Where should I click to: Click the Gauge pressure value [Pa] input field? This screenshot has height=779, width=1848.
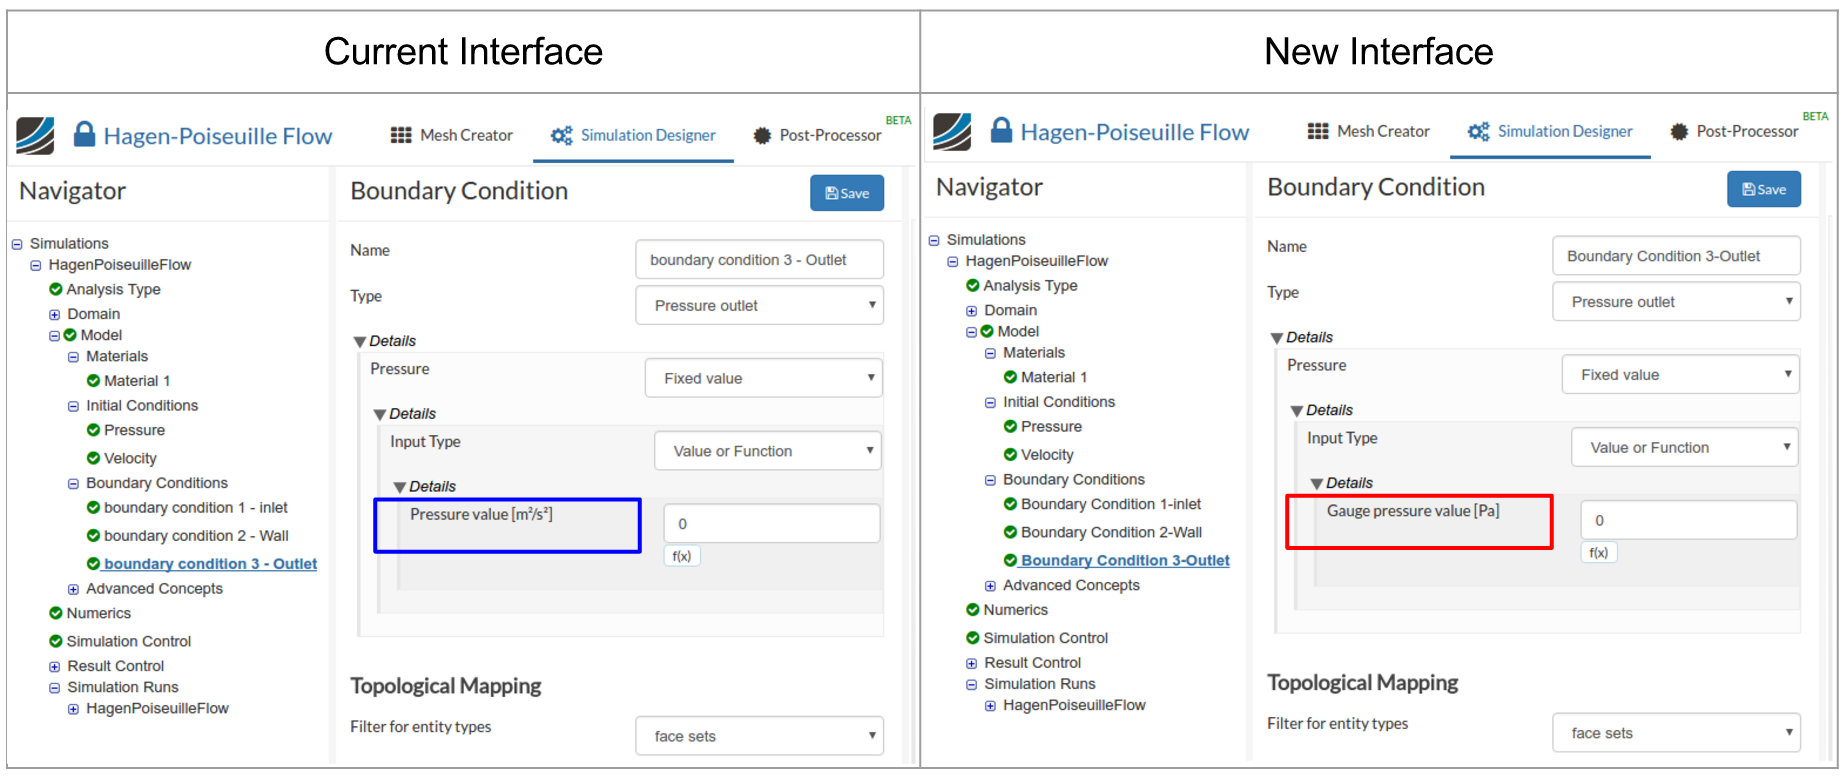pos(1688,520)
